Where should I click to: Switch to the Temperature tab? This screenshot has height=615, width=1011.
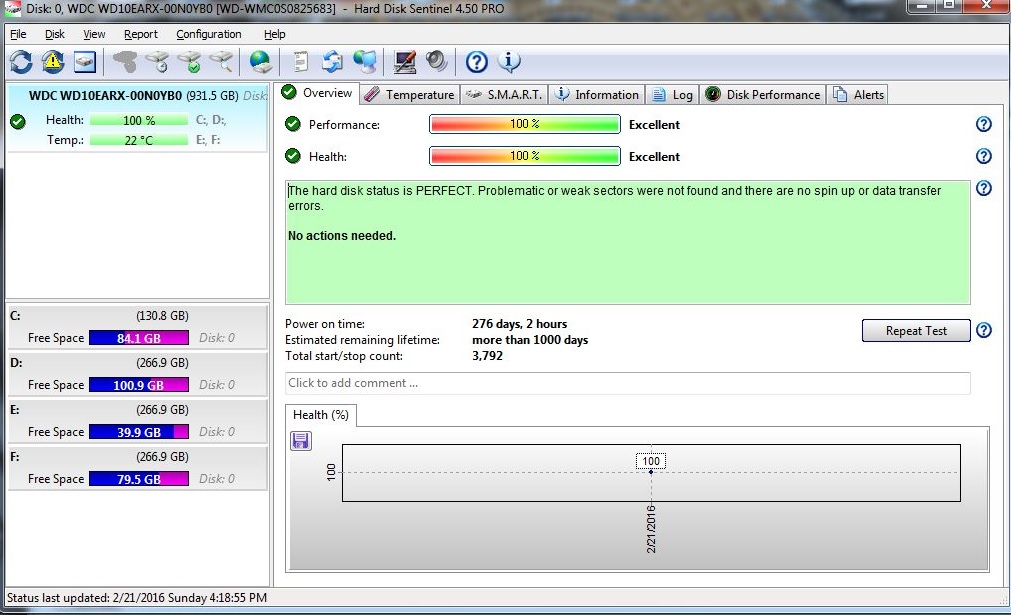coord(409,95)
